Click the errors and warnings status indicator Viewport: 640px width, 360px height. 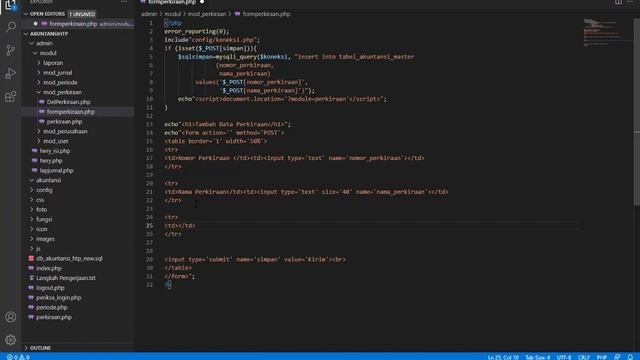pyautogui.click(x=18, y=357)
